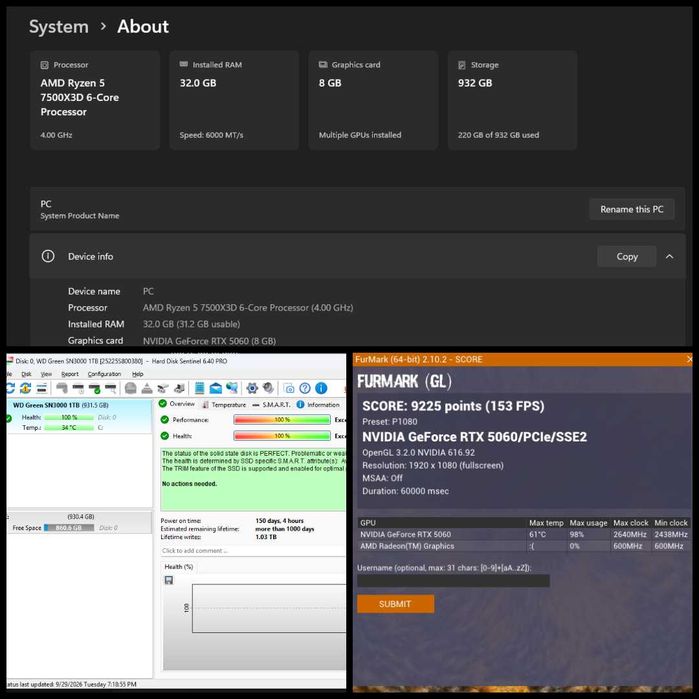Screen dimensions: 699x699
Task: Click the Min clock column header
Action: click(671, 522)
